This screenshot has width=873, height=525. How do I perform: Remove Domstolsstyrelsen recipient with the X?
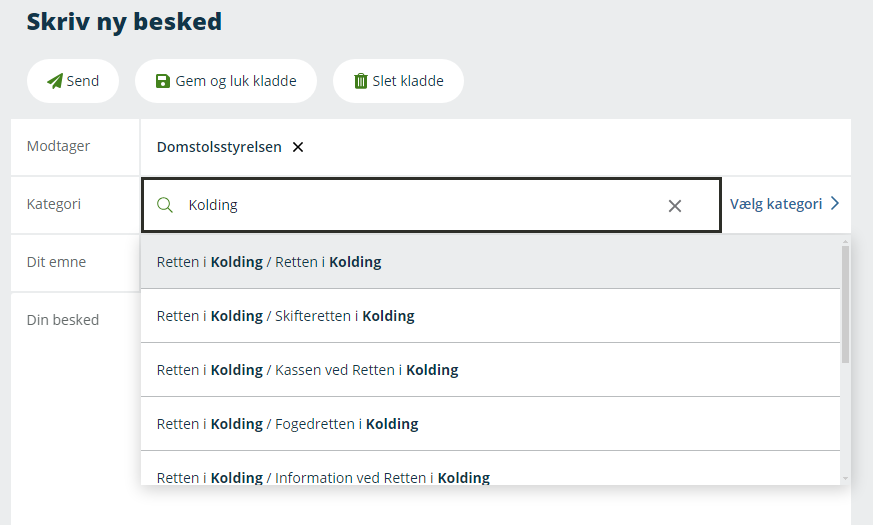pyautogui.click(x=298, y=147)
